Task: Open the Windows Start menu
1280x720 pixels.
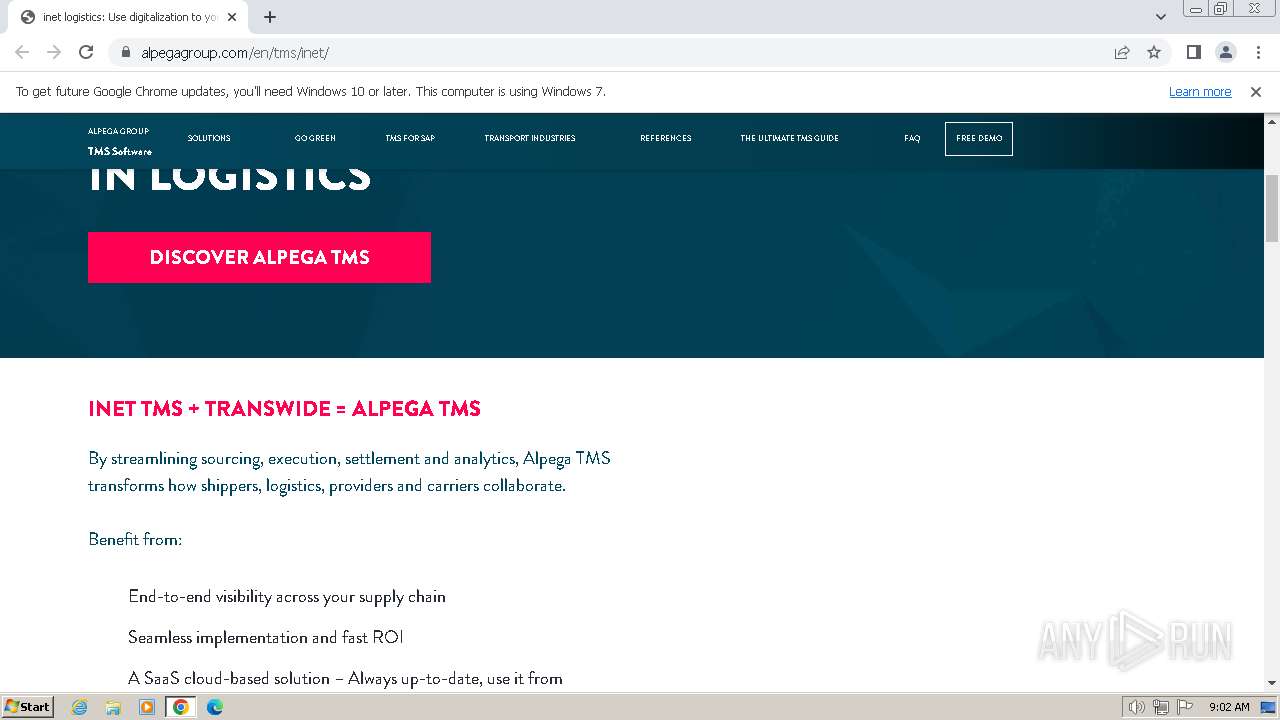Action: tap(27, 706)
